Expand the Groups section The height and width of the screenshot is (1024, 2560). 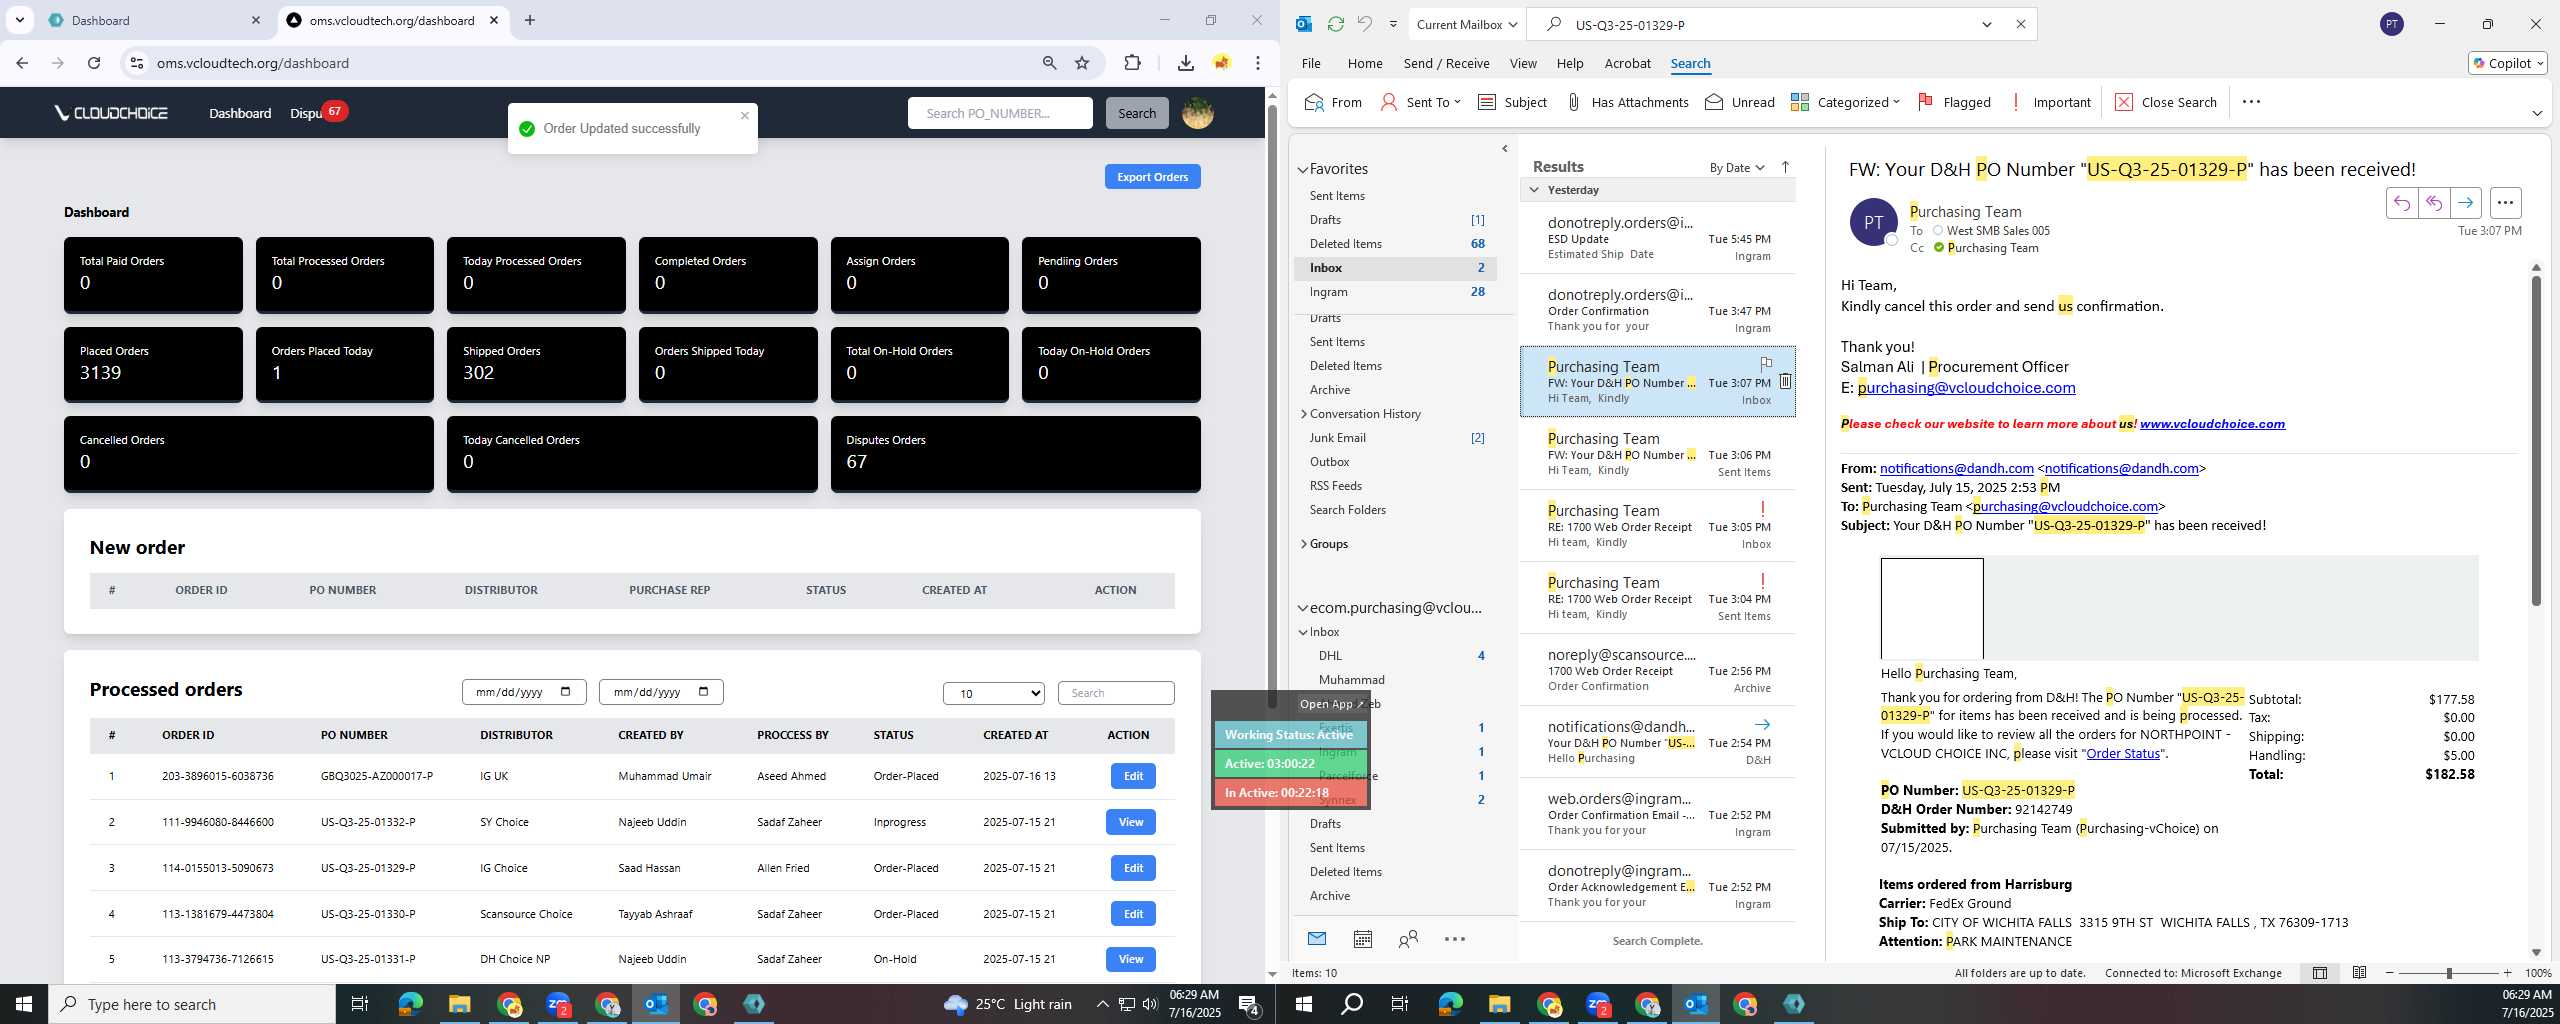[1303, 544]
